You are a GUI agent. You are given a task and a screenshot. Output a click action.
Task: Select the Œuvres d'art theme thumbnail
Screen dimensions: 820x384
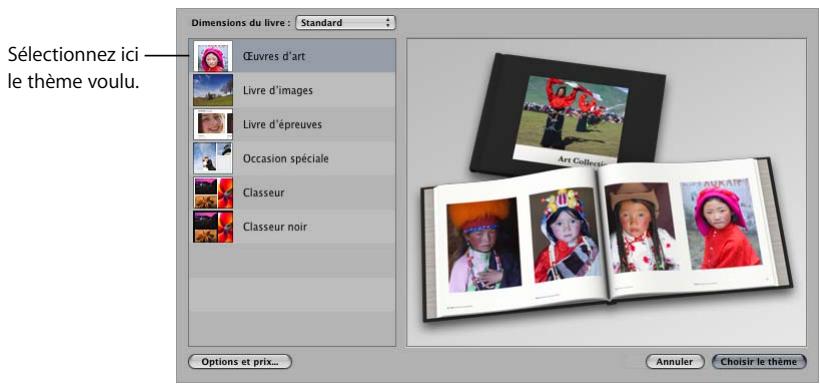pyautogui.click(x=213, y=56)
